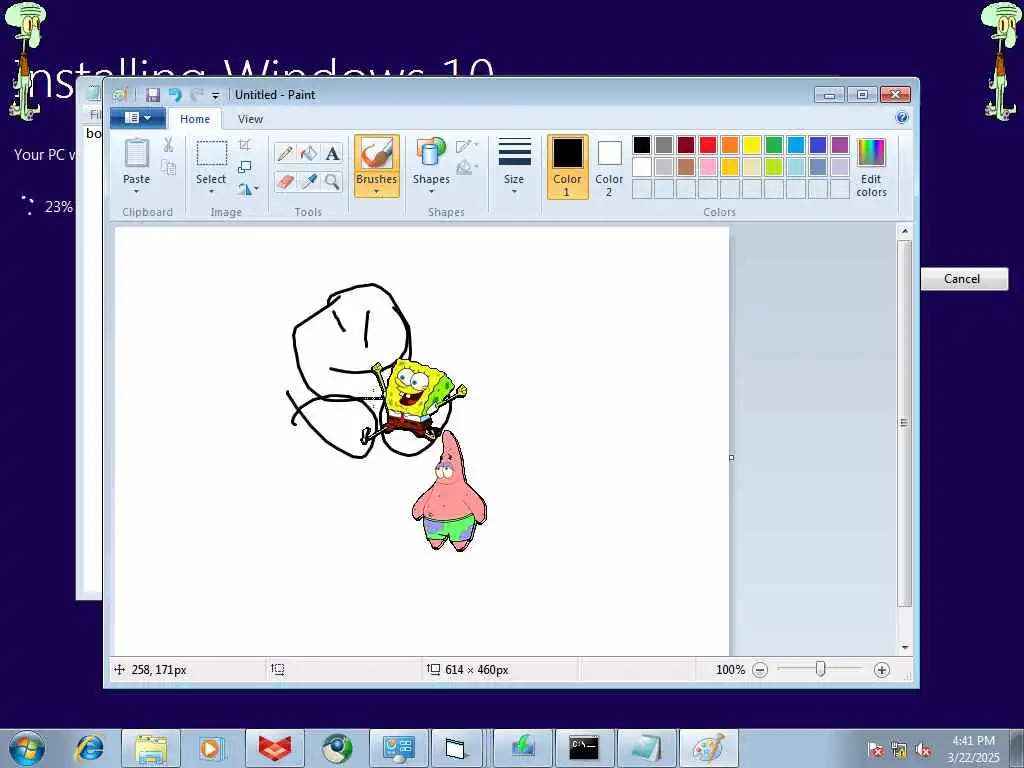Choose the Fill with color bucket tool
The height and width of the screenshot is (768, 1024).
pyautogui.click(x=308, y=153)
